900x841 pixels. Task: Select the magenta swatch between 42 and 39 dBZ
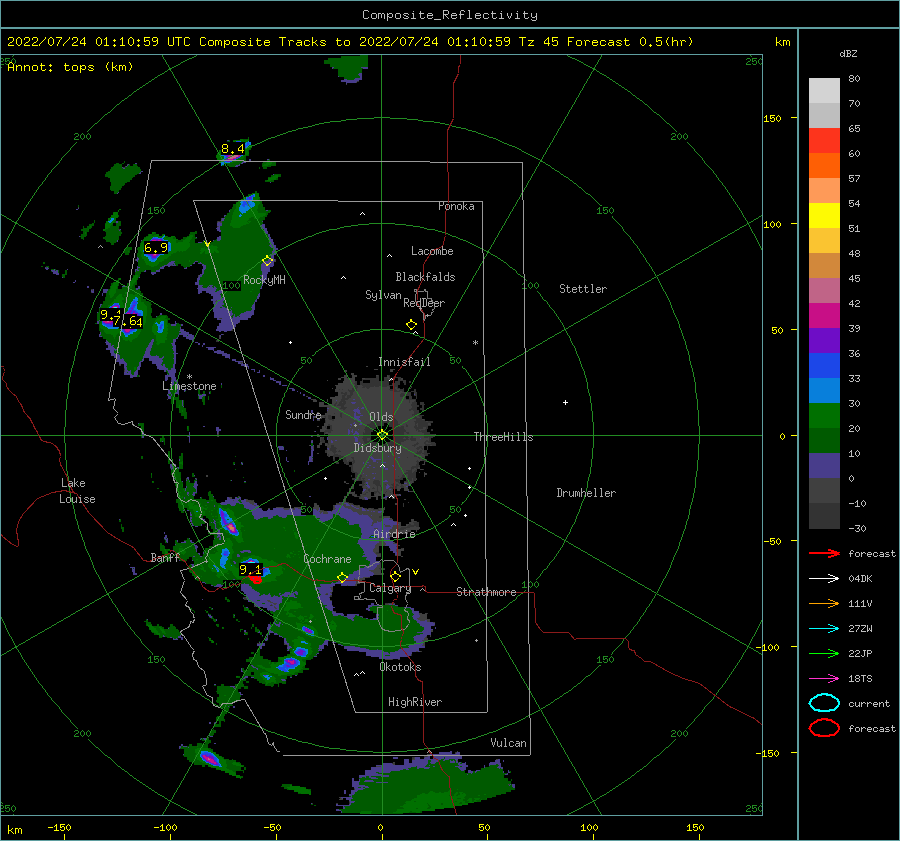824,316
